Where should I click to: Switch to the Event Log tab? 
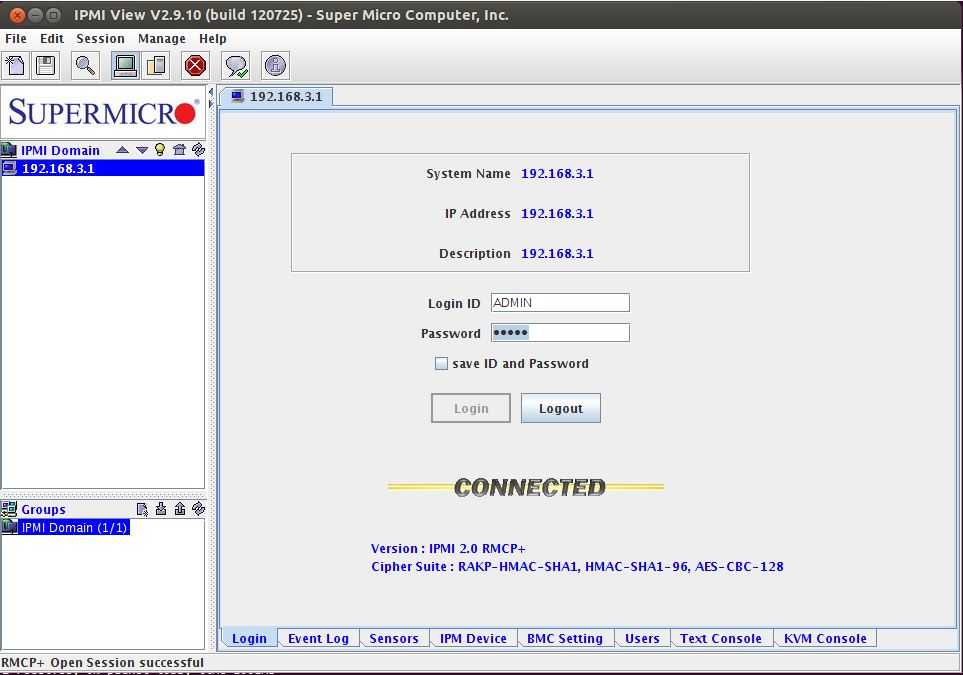point(318,638)
